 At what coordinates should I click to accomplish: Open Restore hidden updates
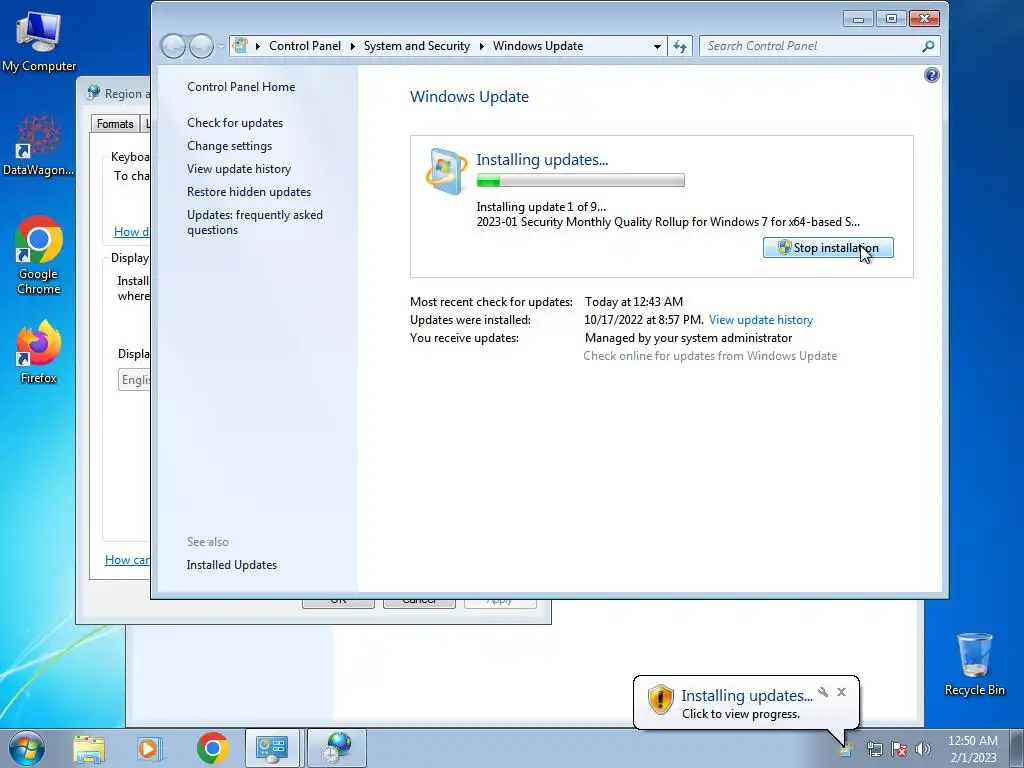click(249, 191)
